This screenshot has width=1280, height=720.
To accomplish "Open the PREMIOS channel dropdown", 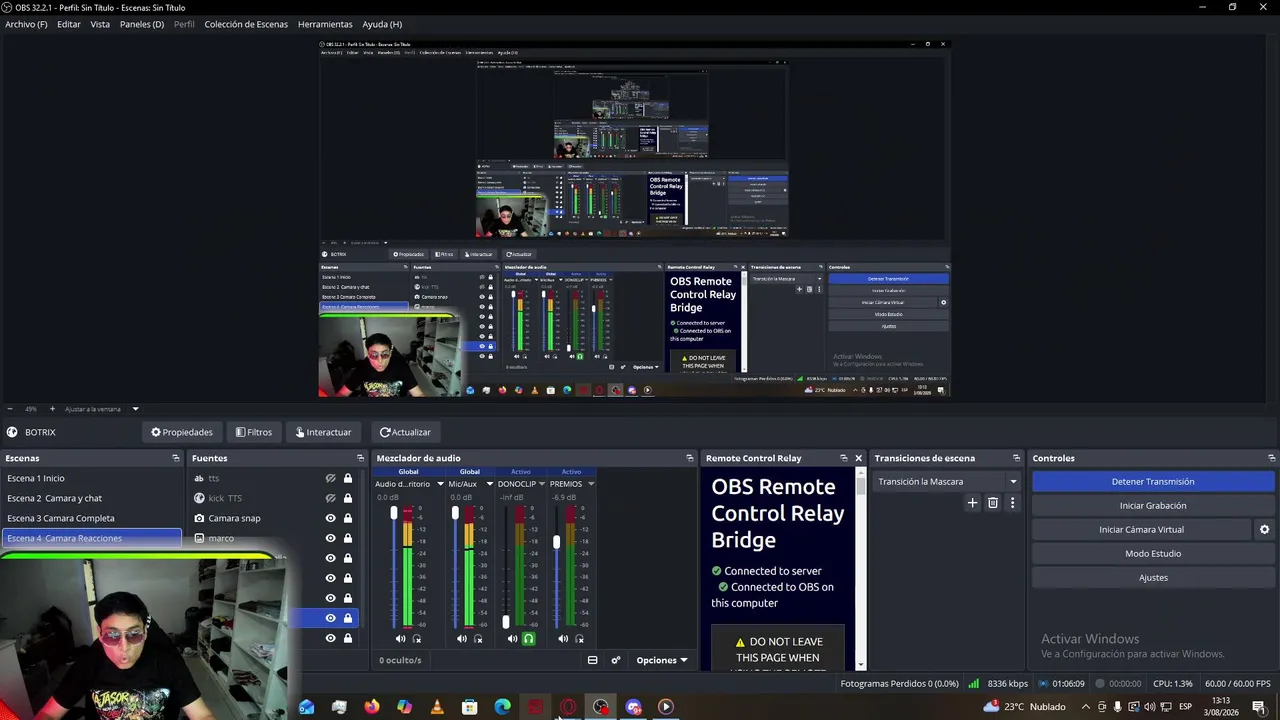I will (591, 484).
